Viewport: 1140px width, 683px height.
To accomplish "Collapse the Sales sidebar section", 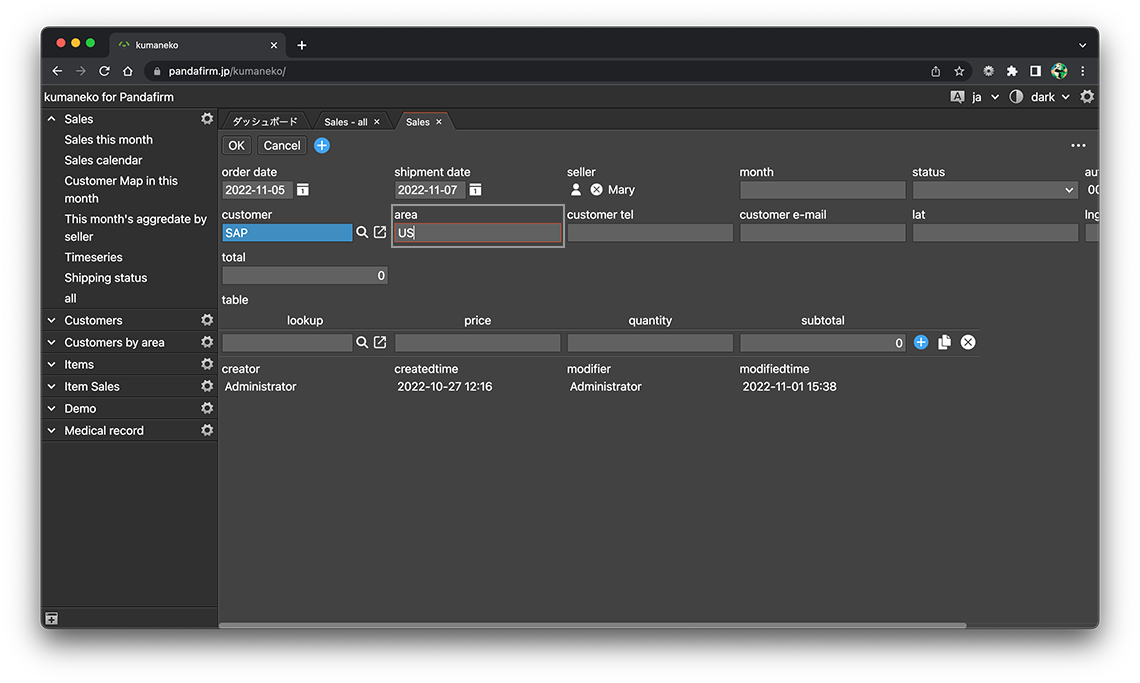I will point(52,119).
